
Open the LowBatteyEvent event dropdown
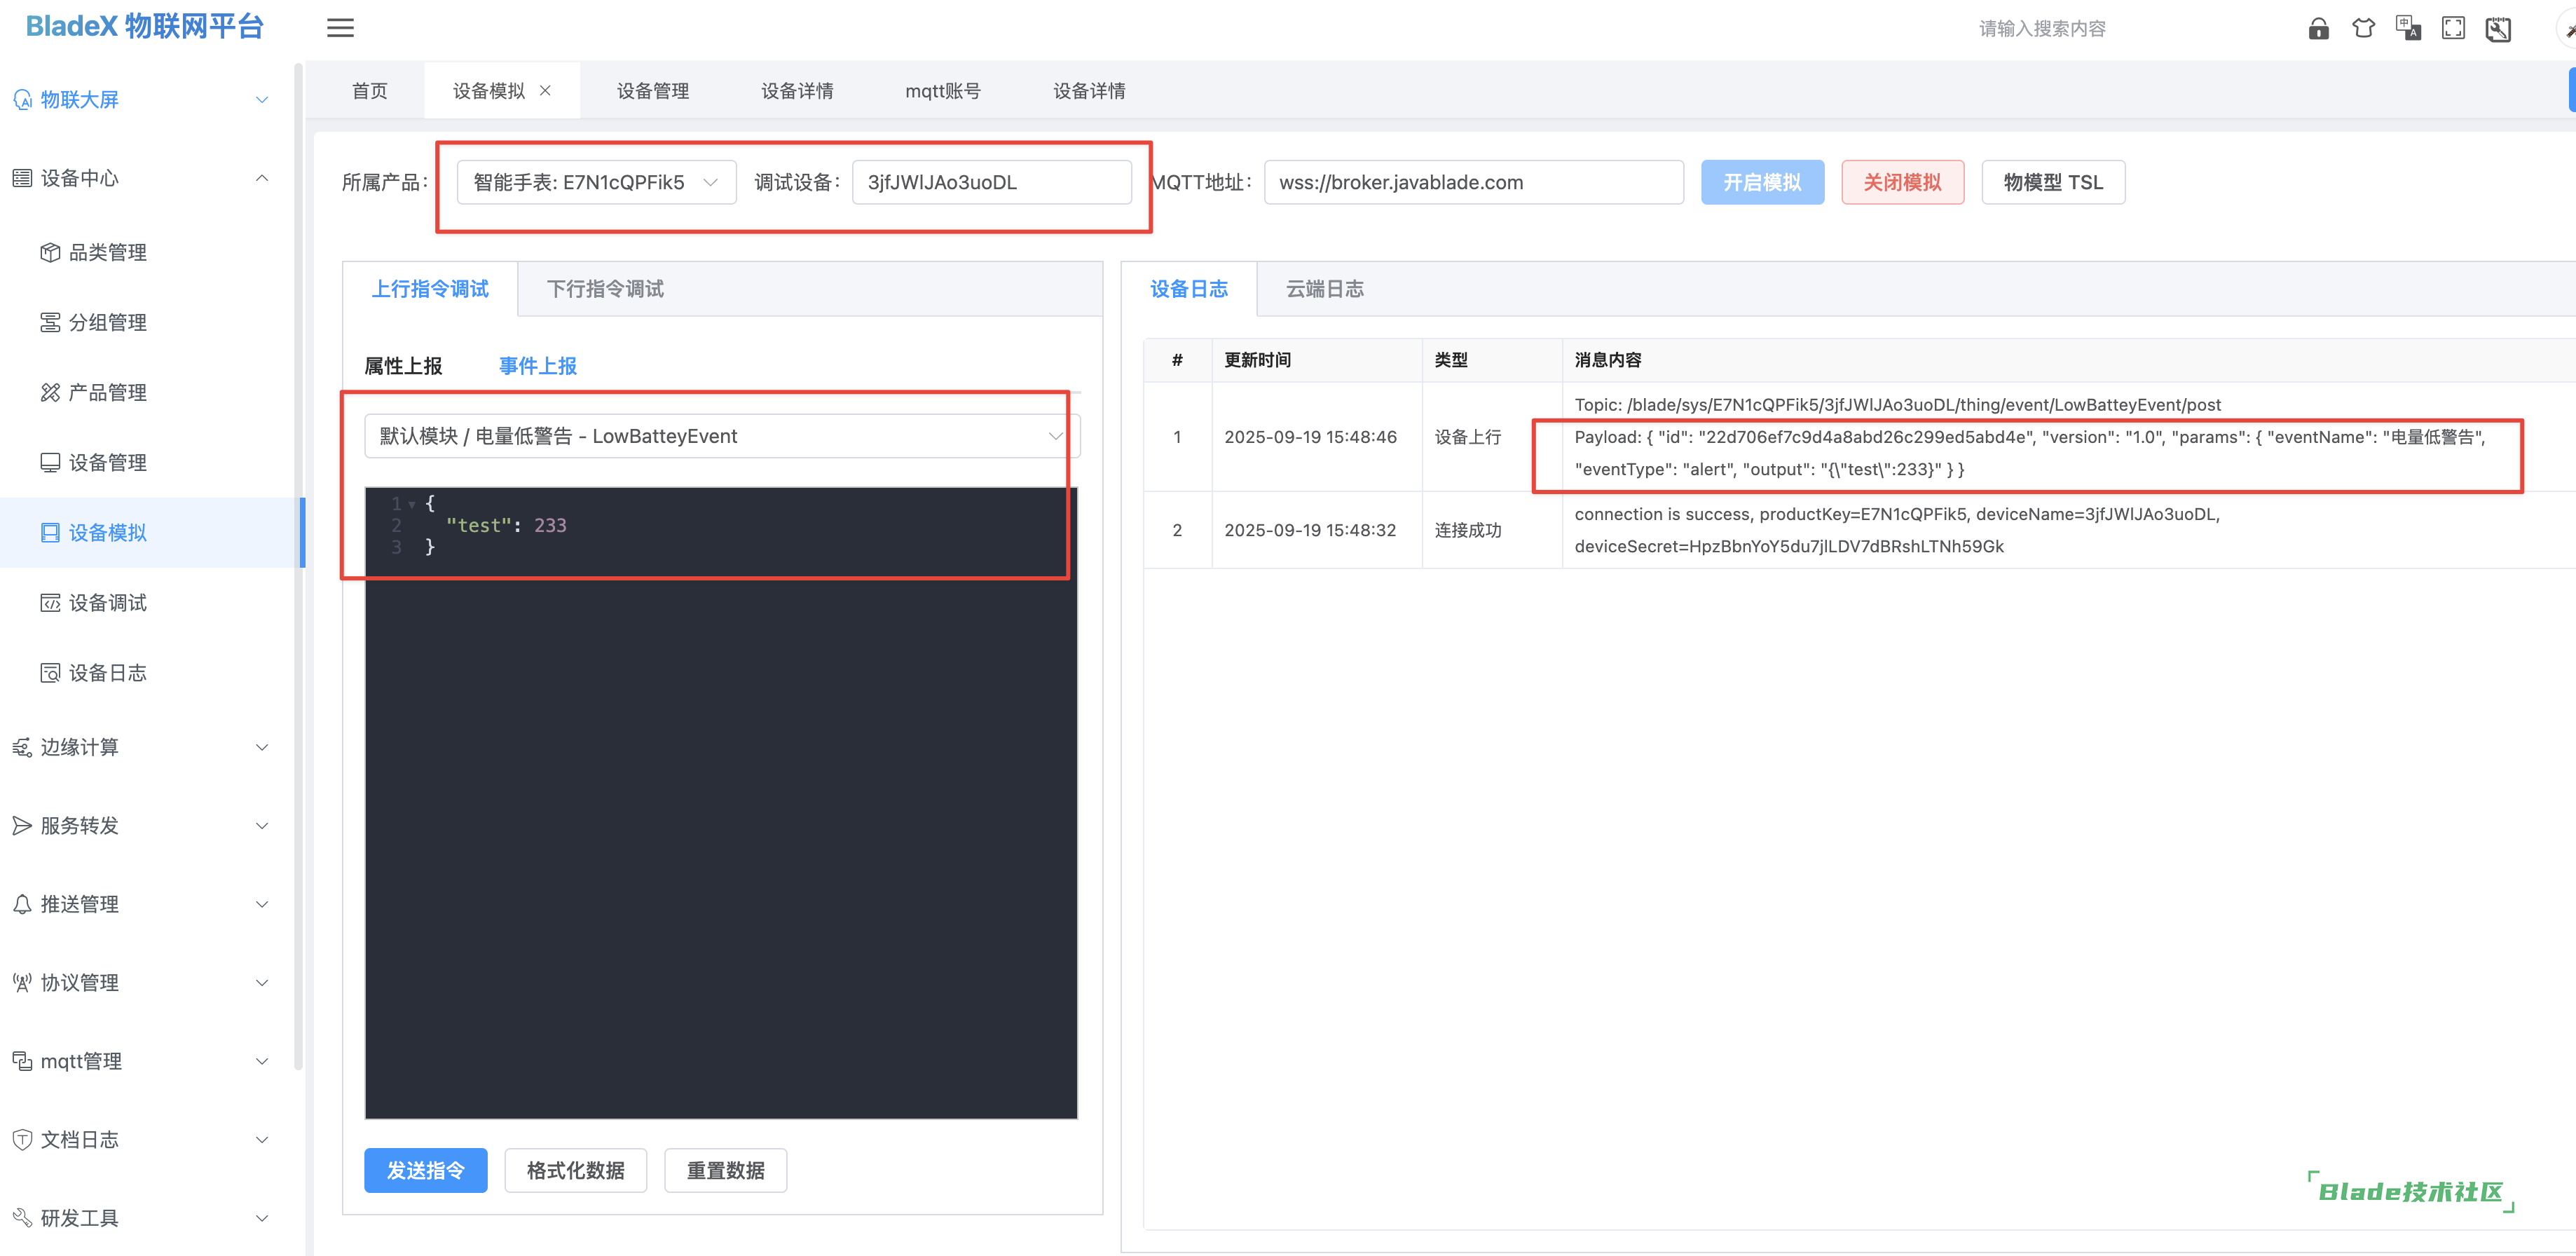(x=722, y=436)
